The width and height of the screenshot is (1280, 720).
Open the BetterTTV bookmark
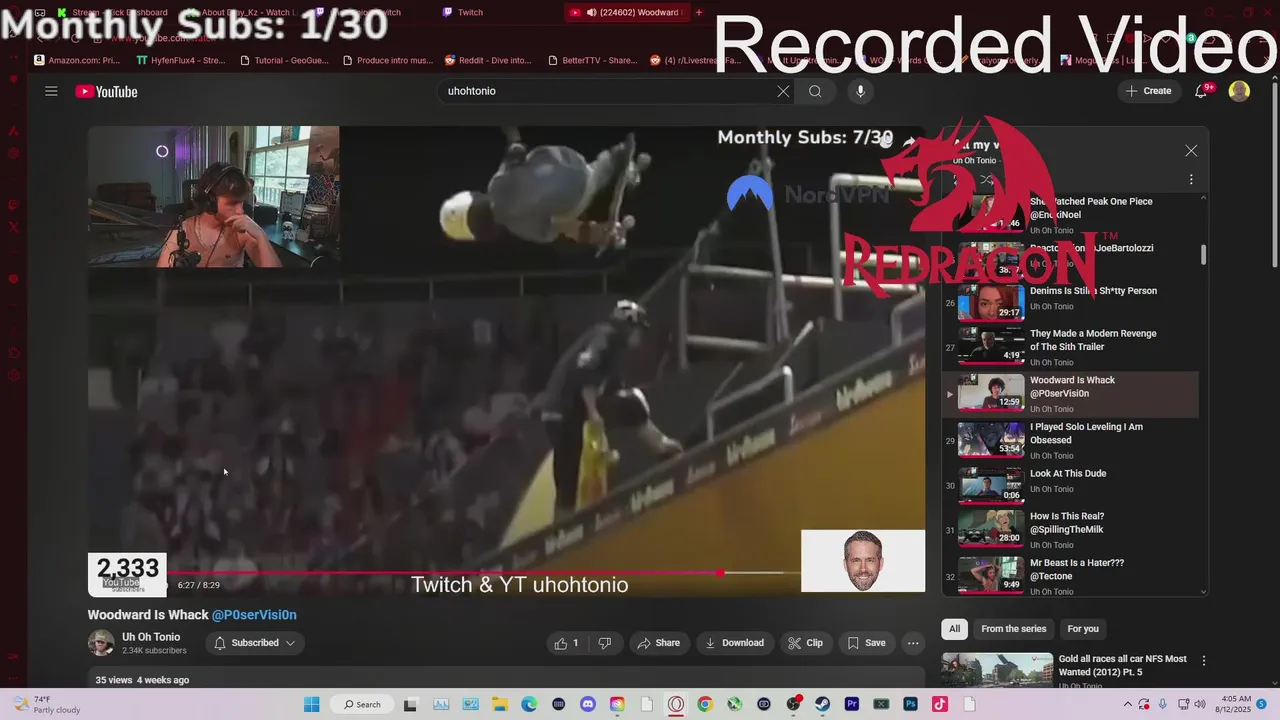pyautogui.click(x=591, y=60)
